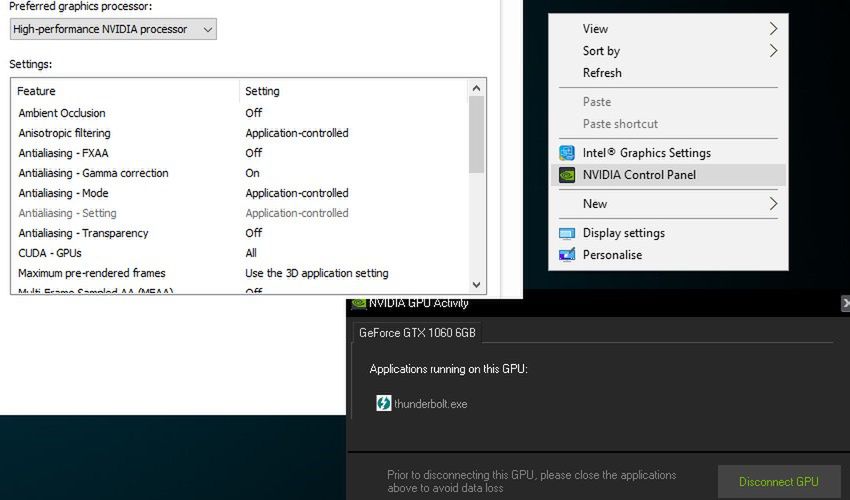This screenshot has width=850, height=500.
Task: Open Intel Graphics Settings menu entry
Action: (x=668, y=153)
